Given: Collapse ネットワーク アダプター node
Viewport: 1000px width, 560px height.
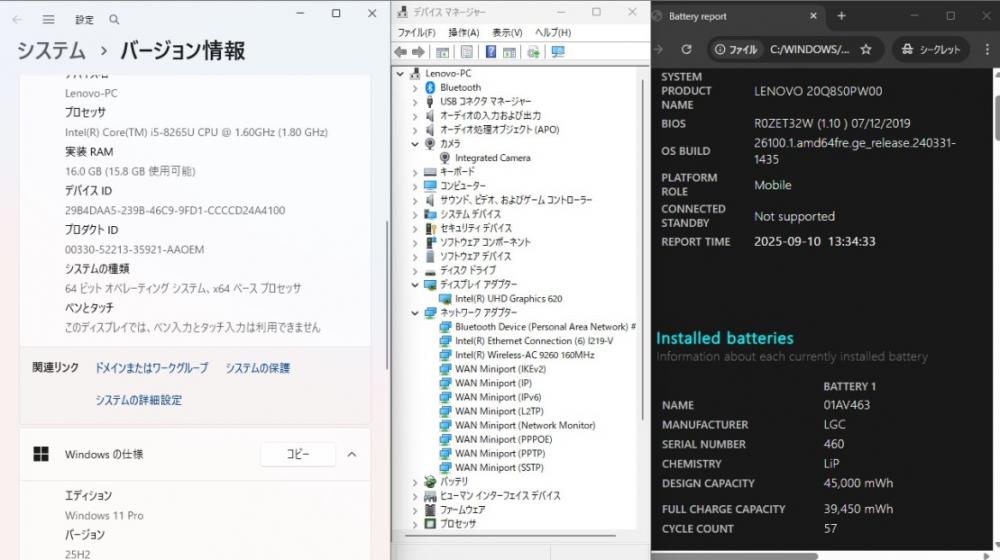Looking at the screenshot, I should coord(415,313).
